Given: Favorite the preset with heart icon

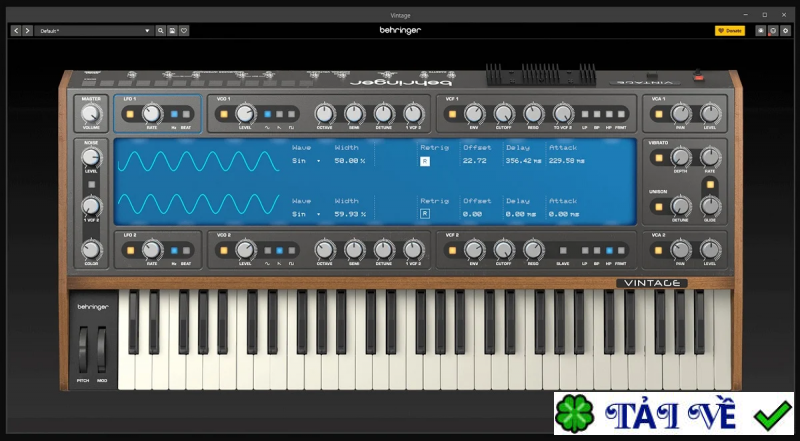Looking at the screenshot, I should click(184, 31).
